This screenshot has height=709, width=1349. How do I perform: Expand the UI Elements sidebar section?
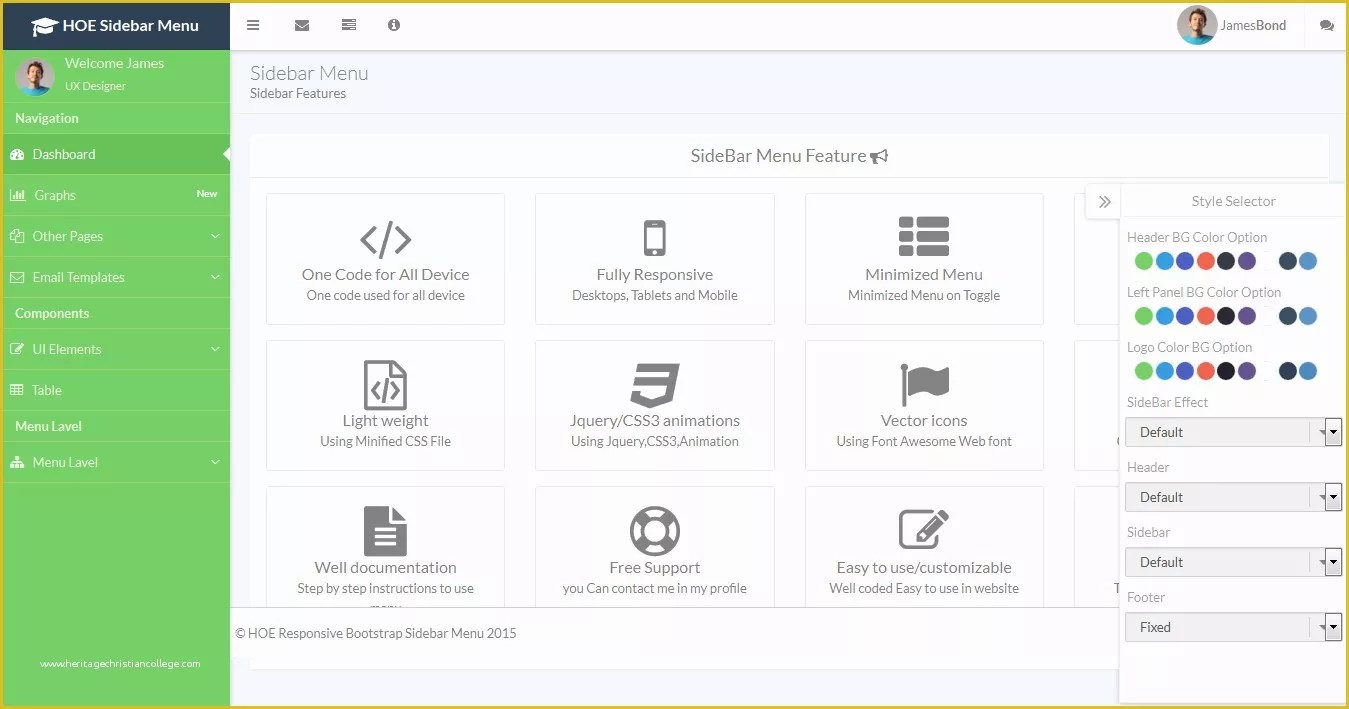(x=67, y=349)
